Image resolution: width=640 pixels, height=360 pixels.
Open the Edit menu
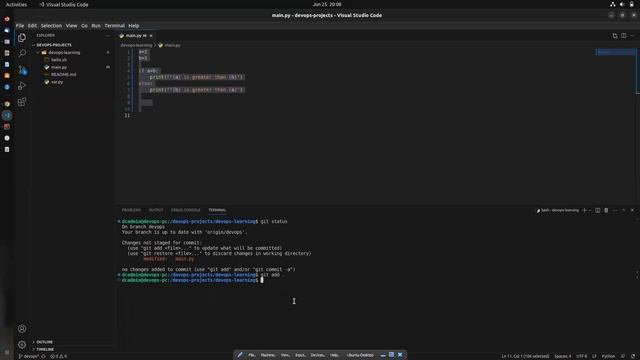tap(32, 25)
